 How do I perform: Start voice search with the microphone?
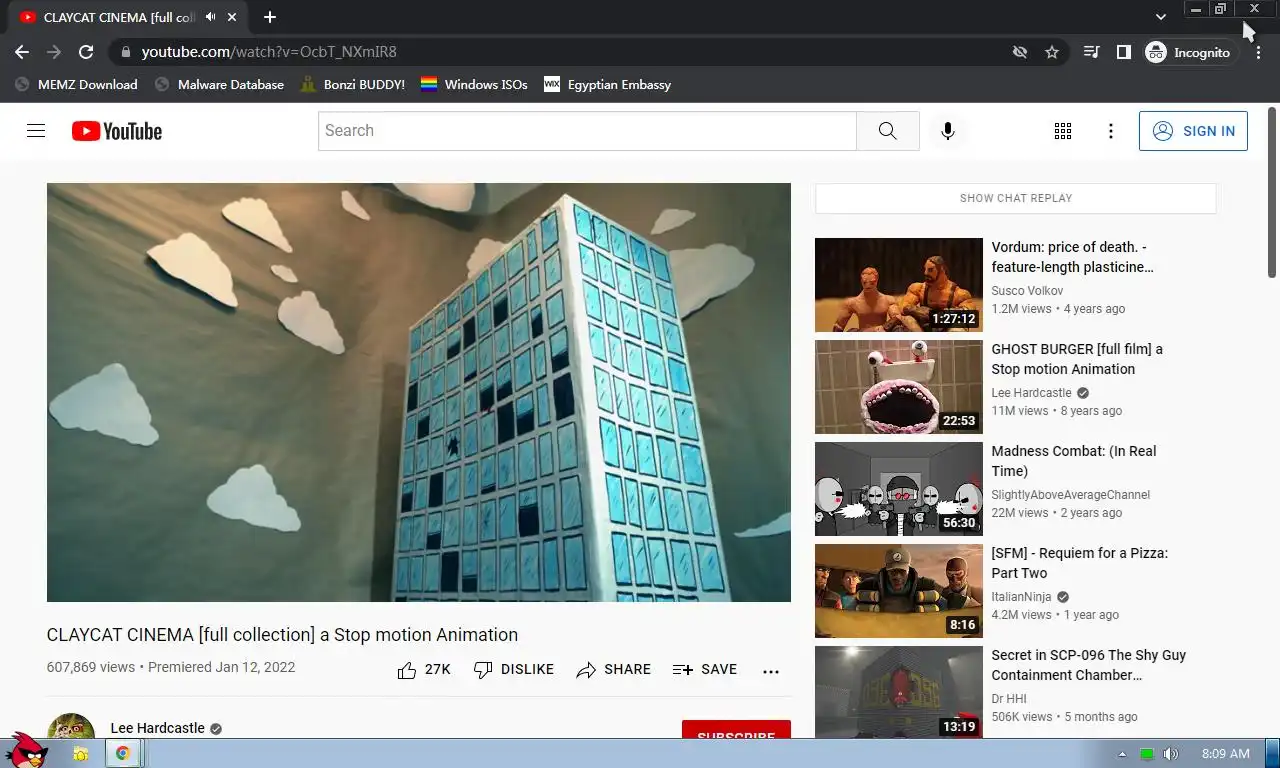(948, 131)
